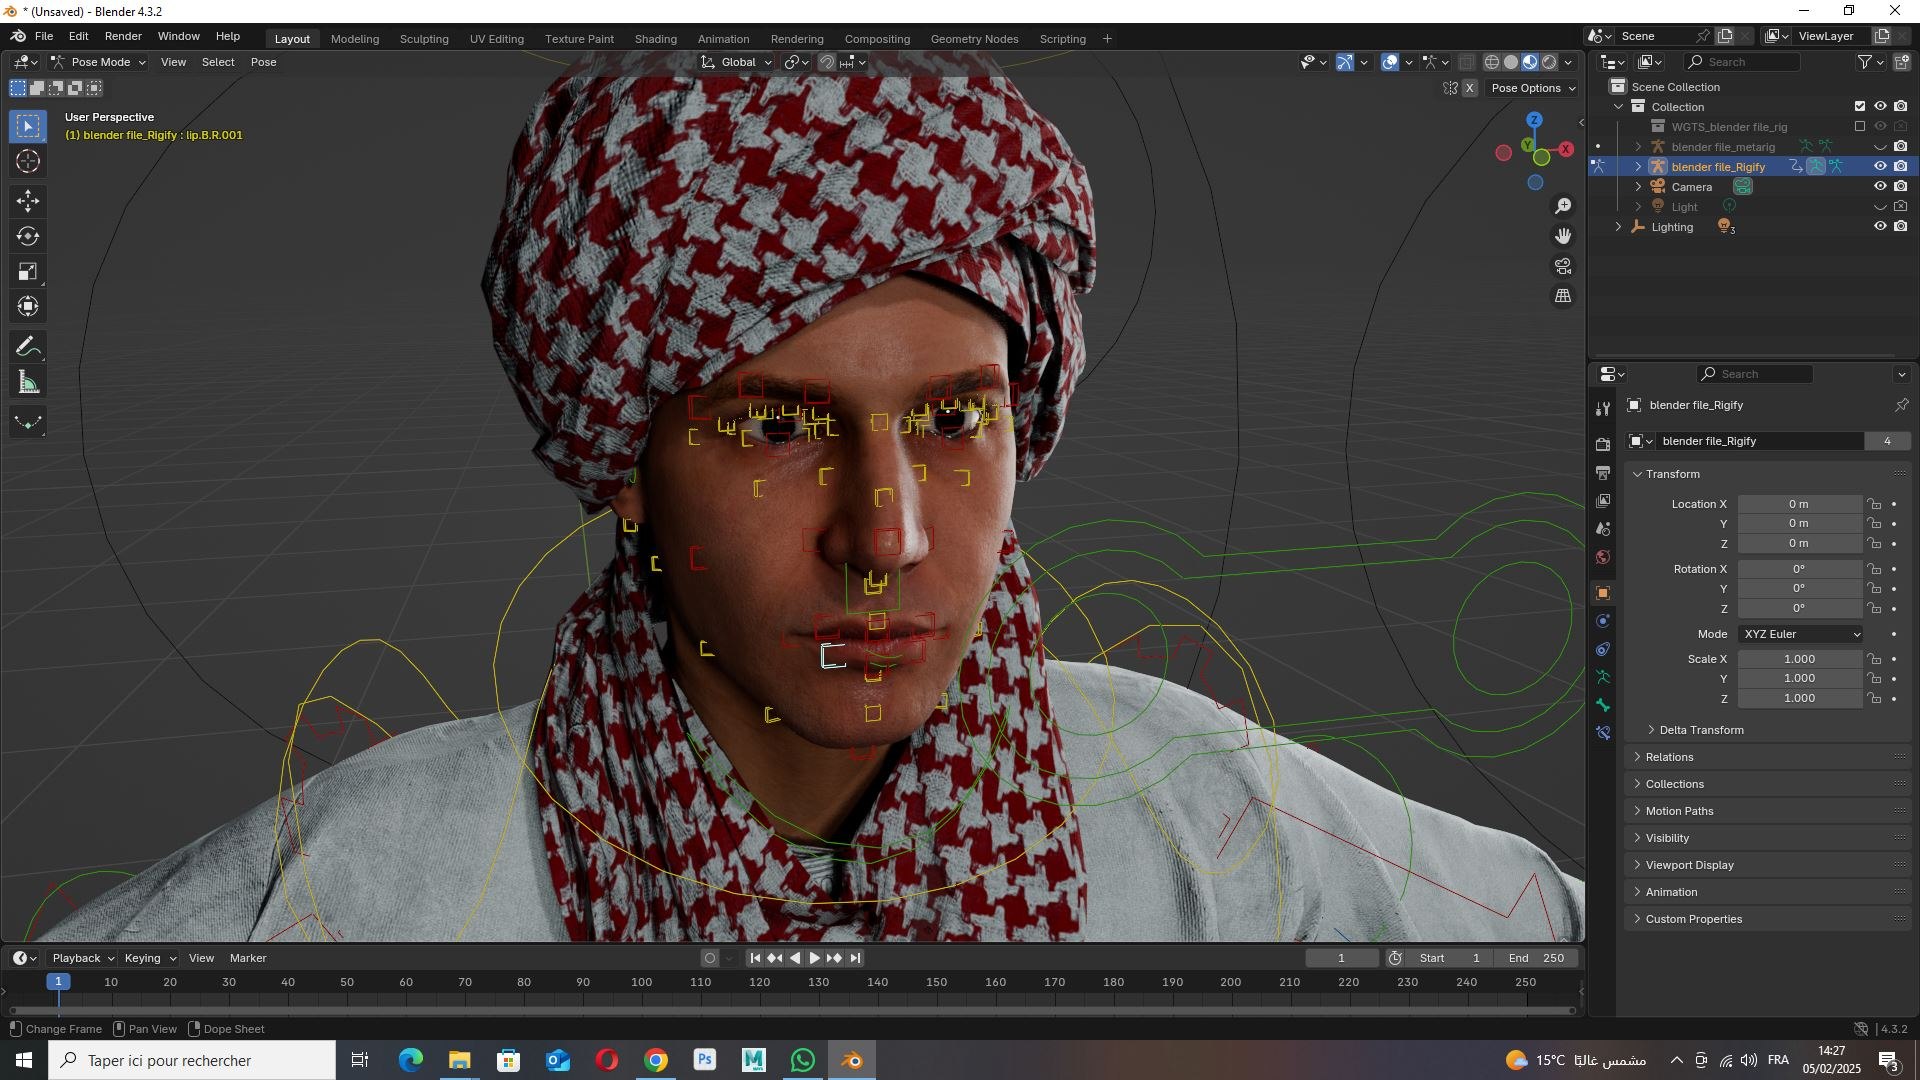This screenshot has height=1080, width=1920.
Task: Toggle Location X lock icon
Action: point(1874,504)
